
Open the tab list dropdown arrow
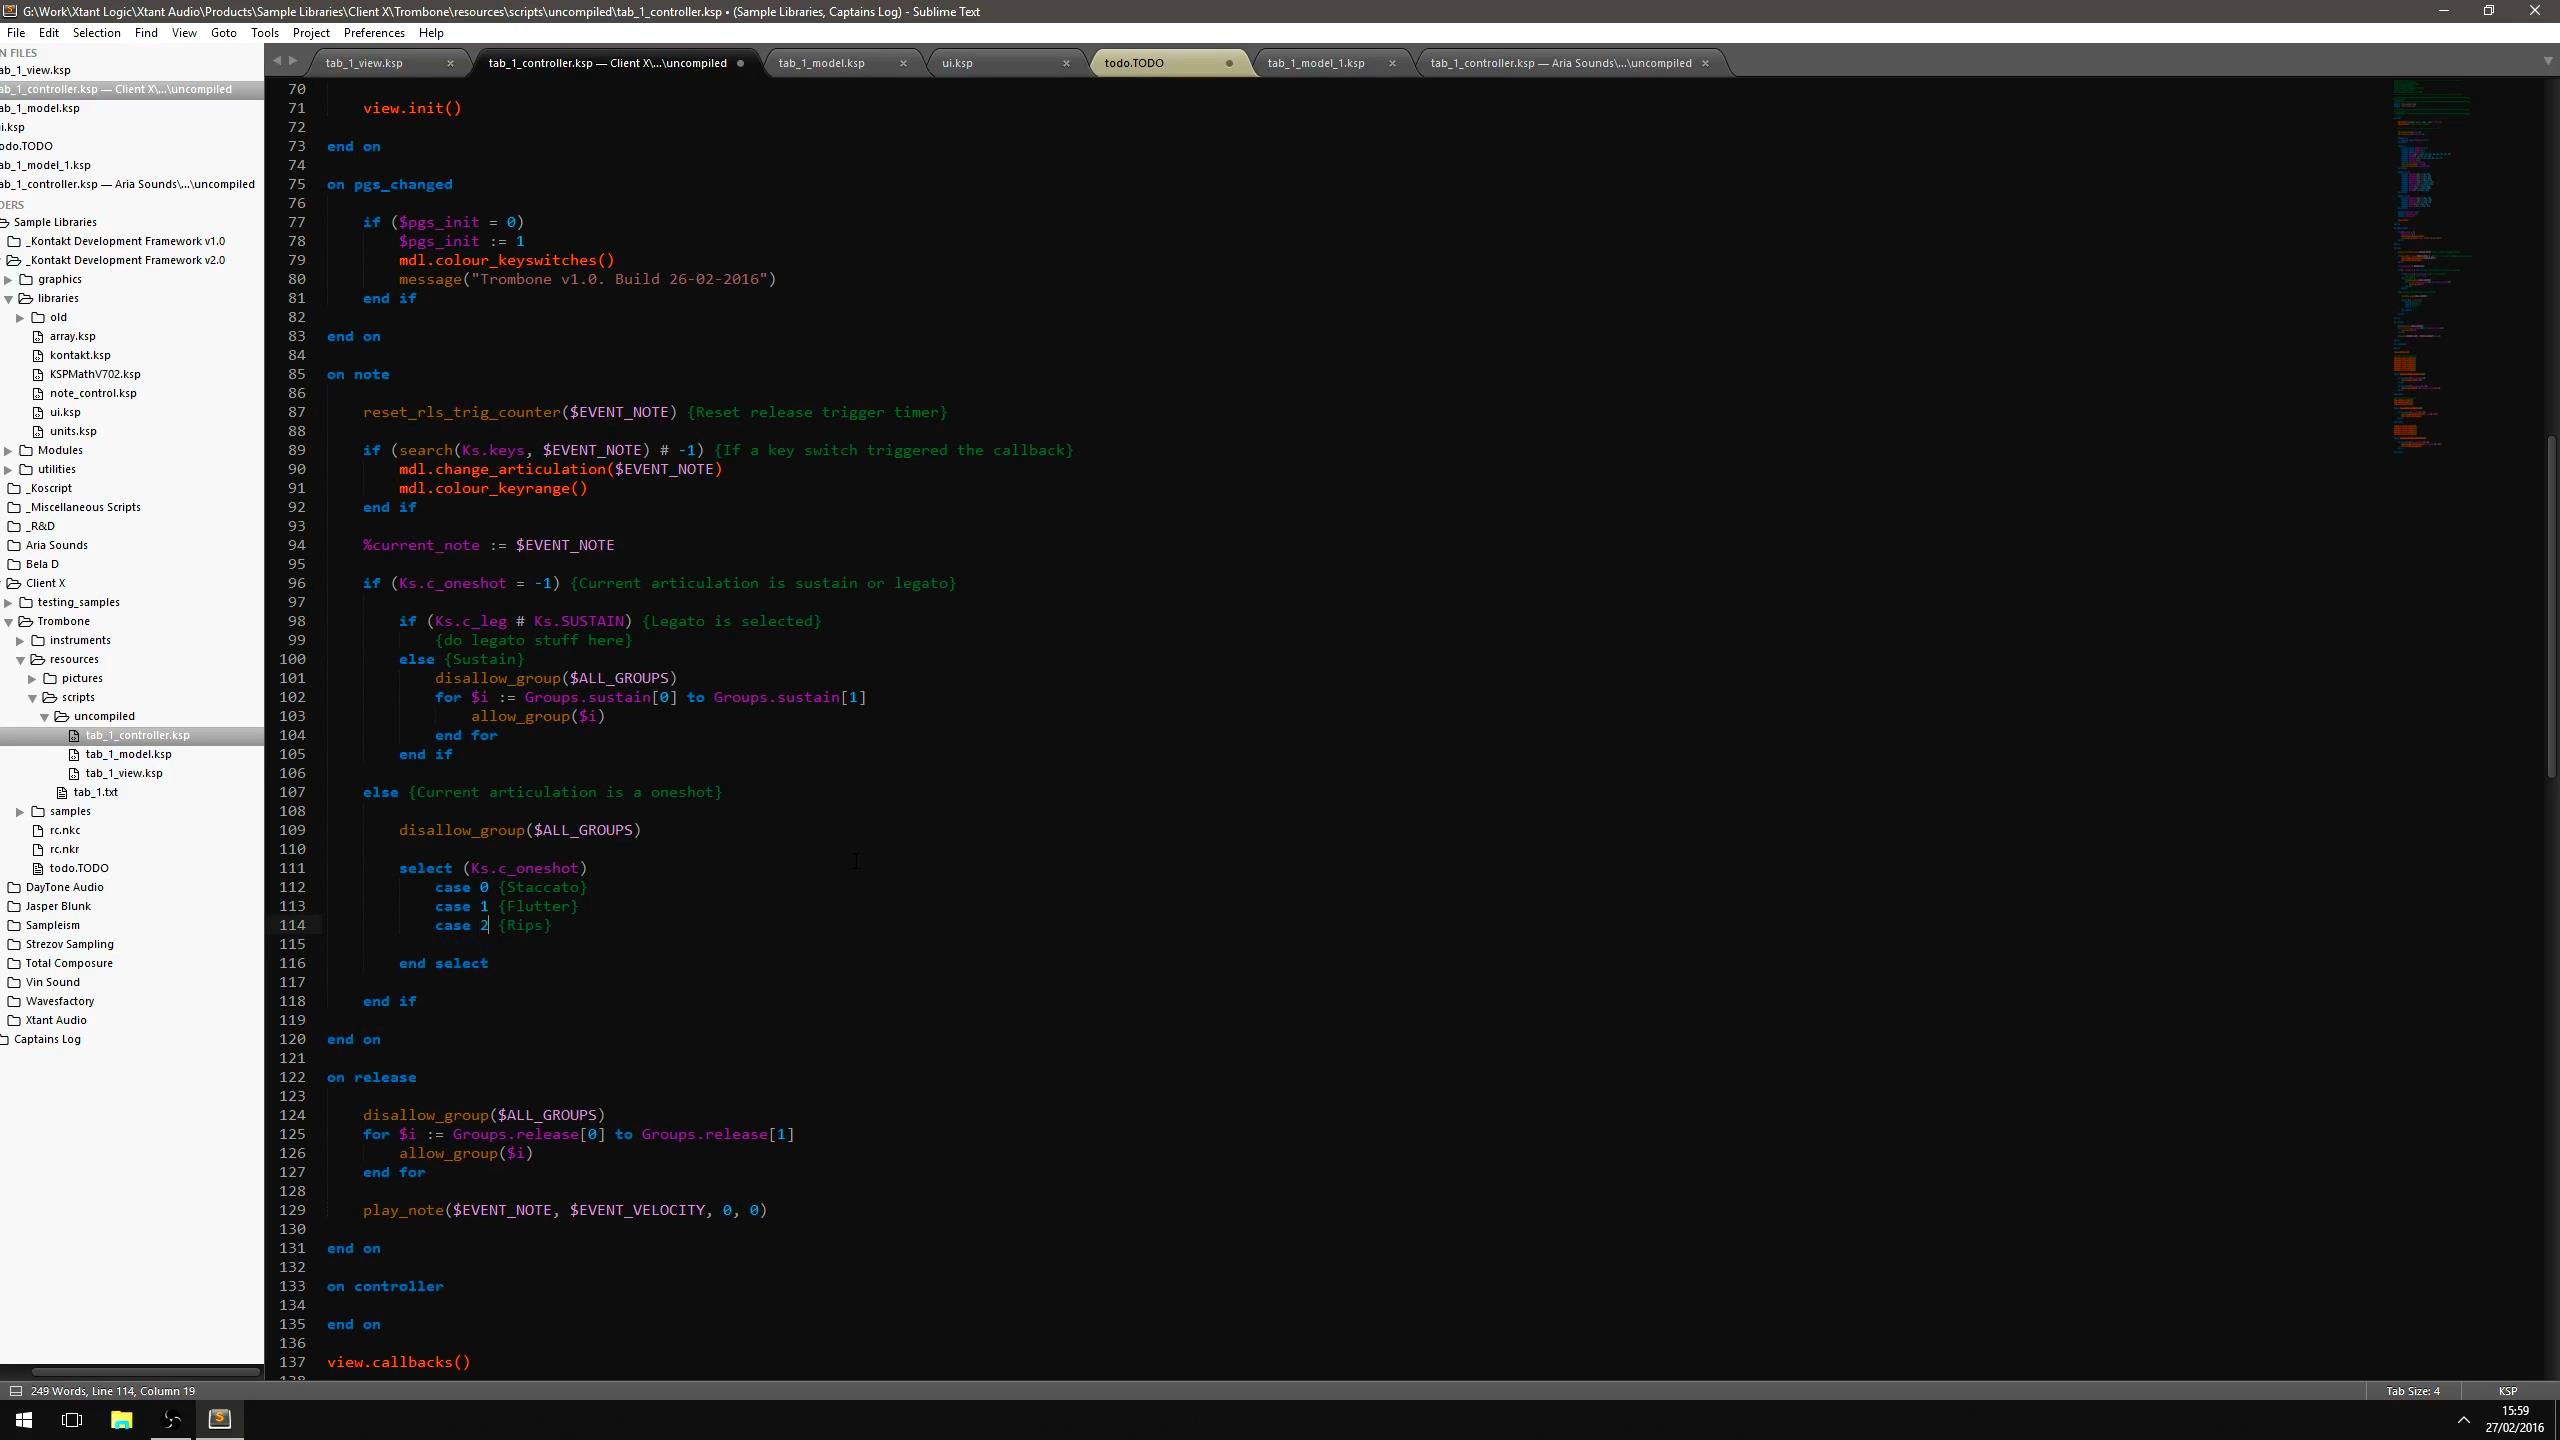pyautogui.click(x=2547, y=62)
